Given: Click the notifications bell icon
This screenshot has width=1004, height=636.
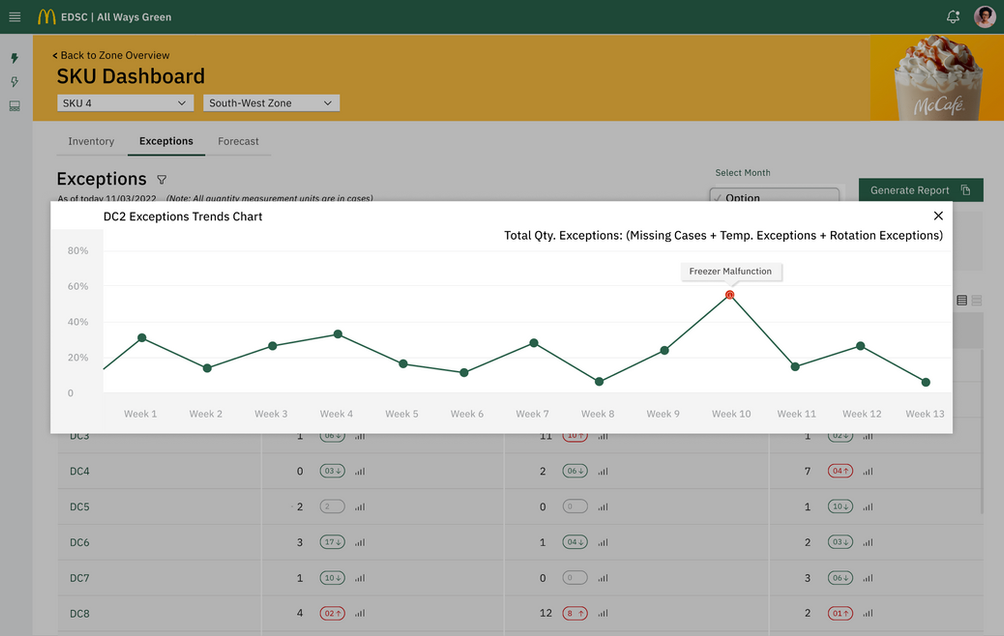Looking at the screenshot, I should [953, 17].
